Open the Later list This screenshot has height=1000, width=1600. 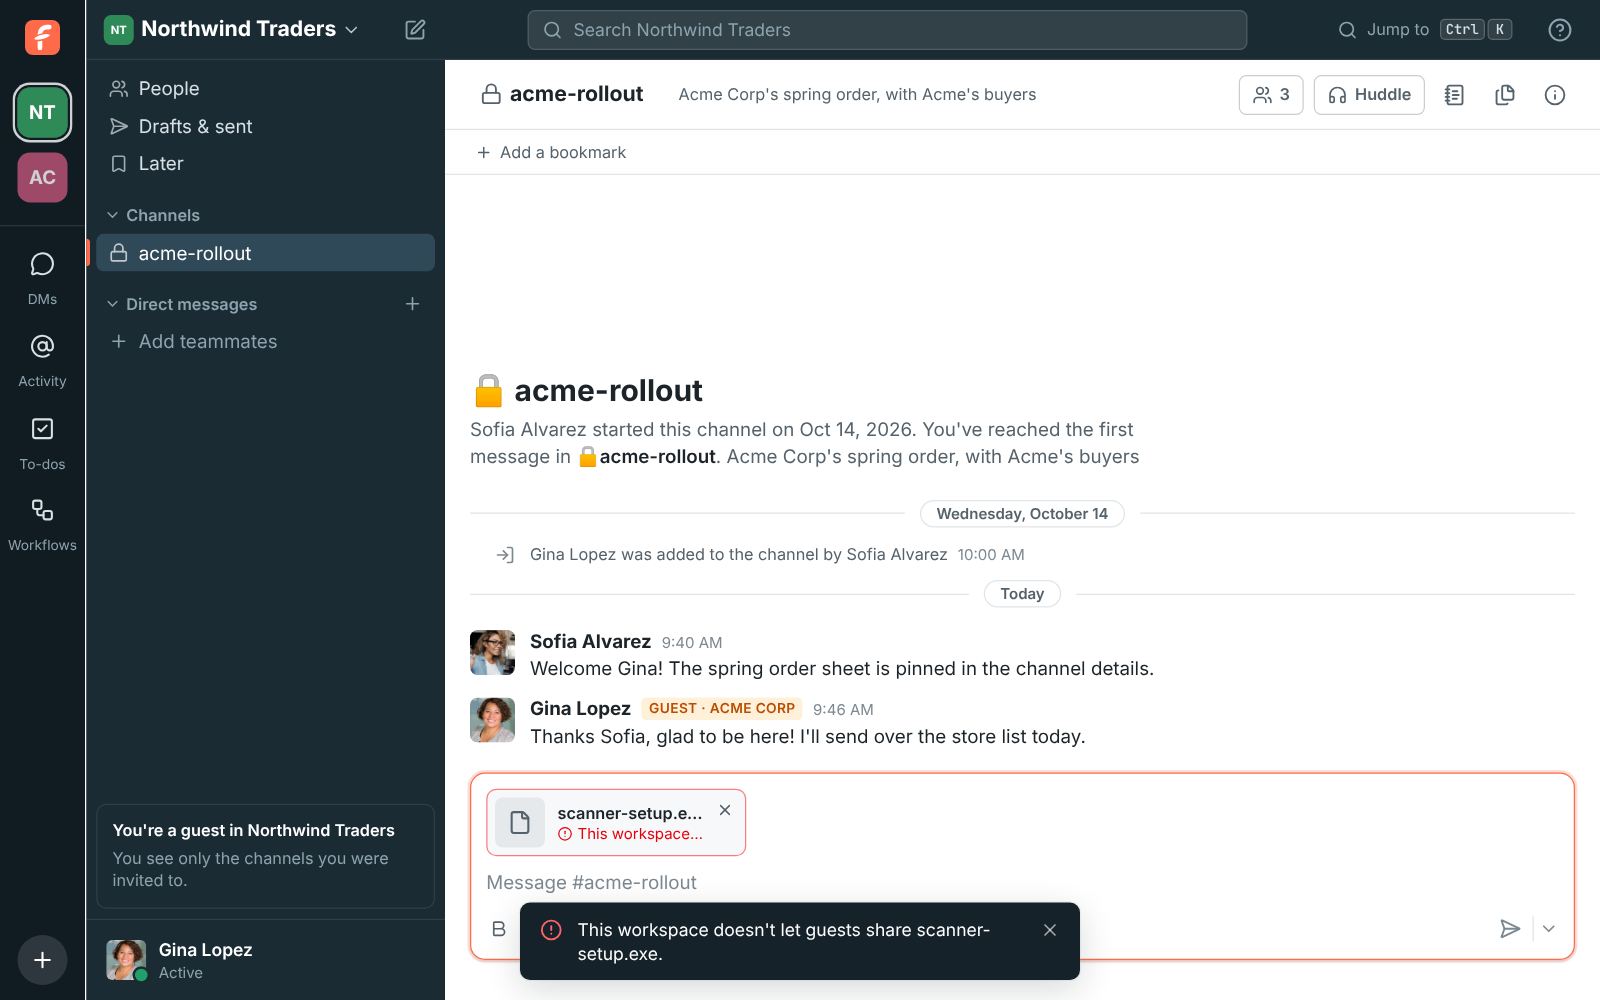tap(265, 164)
